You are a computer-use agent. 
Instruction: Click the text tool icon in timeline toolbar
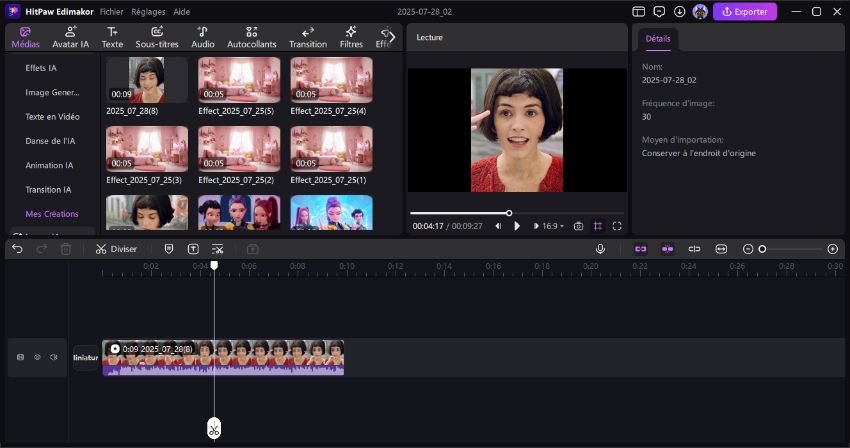[x=193, y=249]
